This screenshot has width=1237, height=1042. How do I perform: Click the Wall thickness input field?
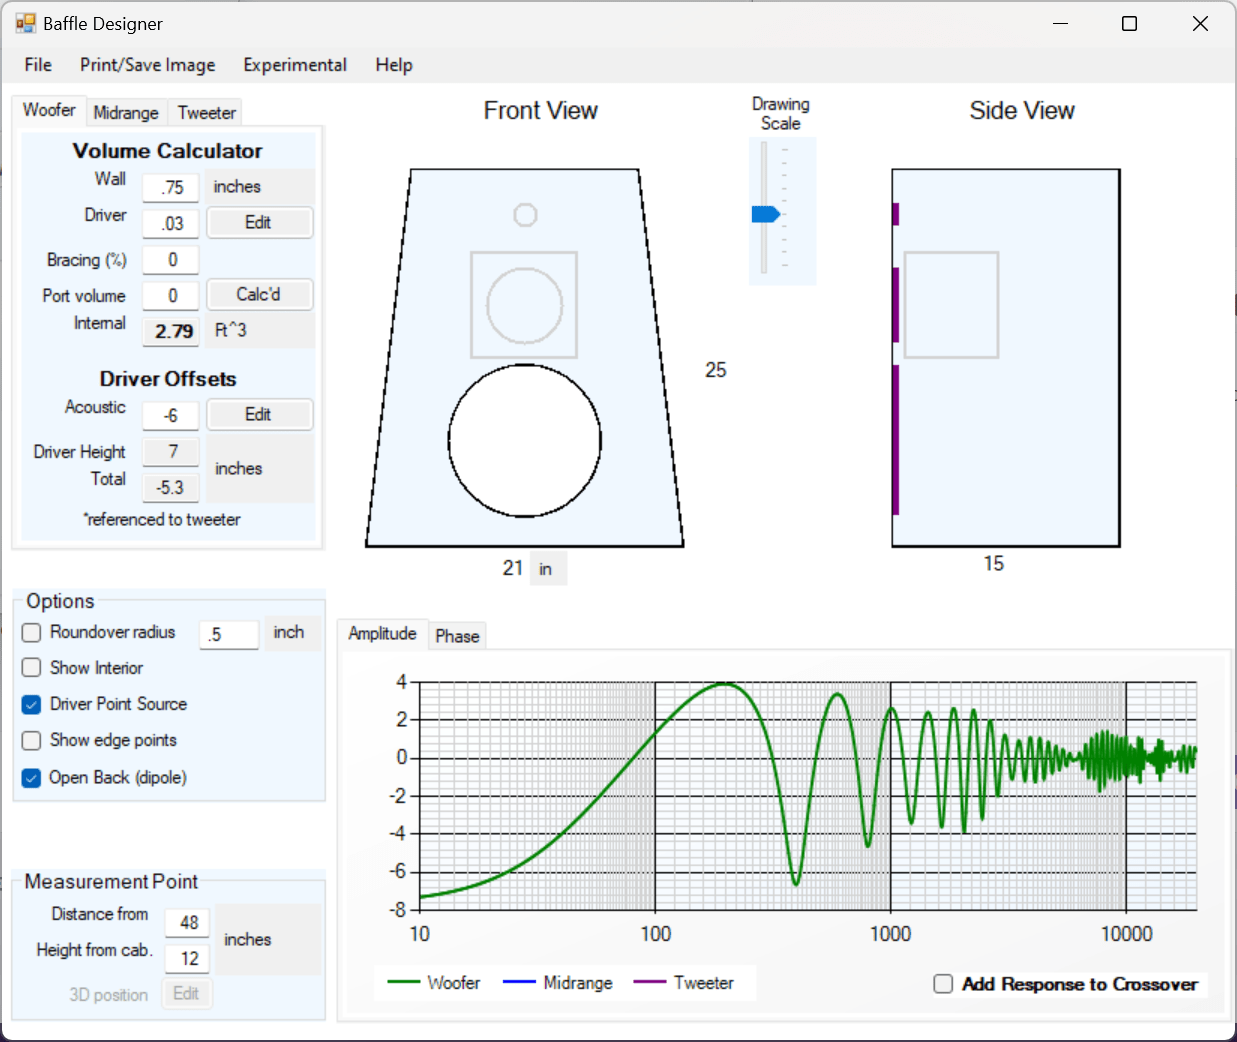tap(171, 187)
